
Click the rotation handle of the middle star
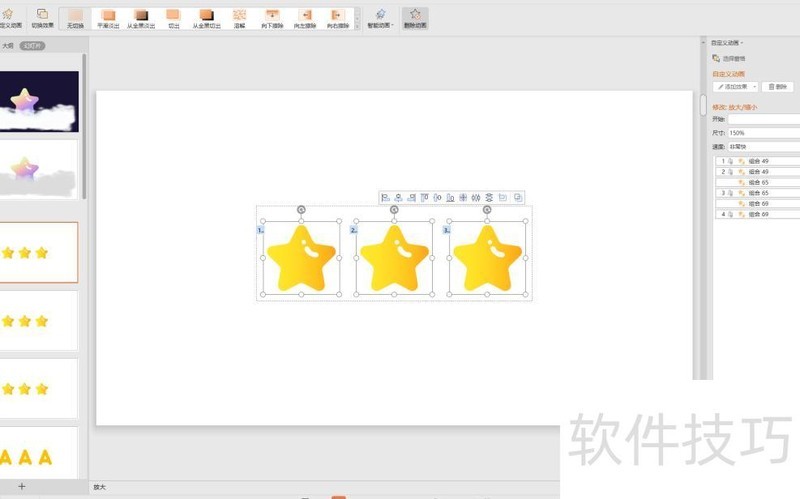tap(394, 210)
